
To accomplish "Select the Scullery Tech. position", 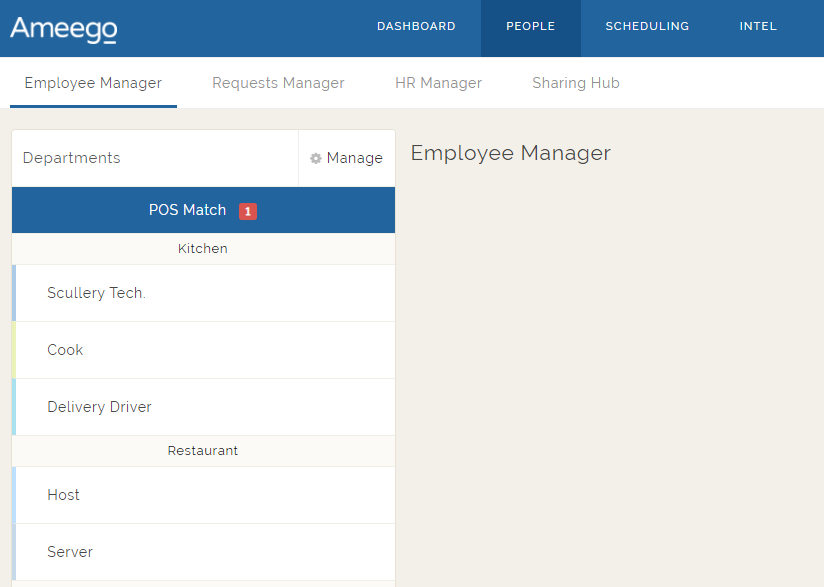I will (96, 293).
